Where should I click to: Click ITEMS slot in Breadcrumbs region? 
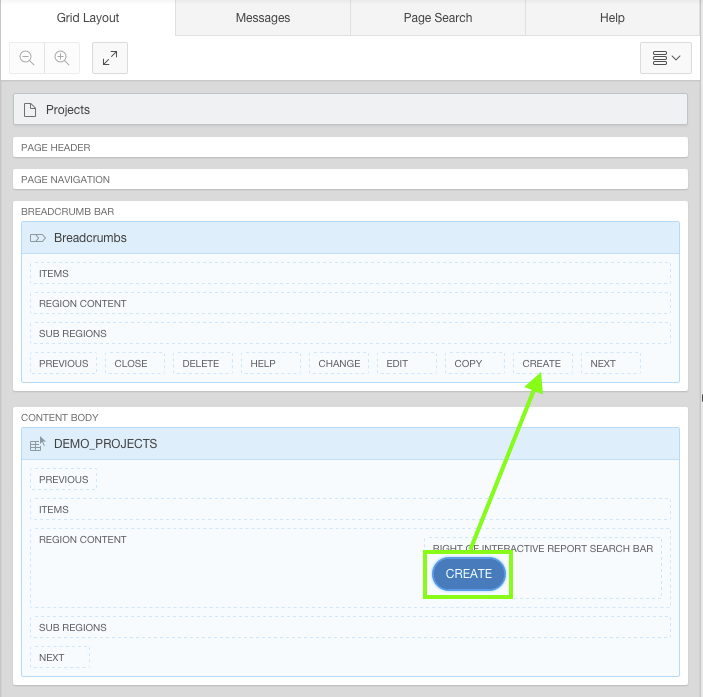click(x=350, y=273)
